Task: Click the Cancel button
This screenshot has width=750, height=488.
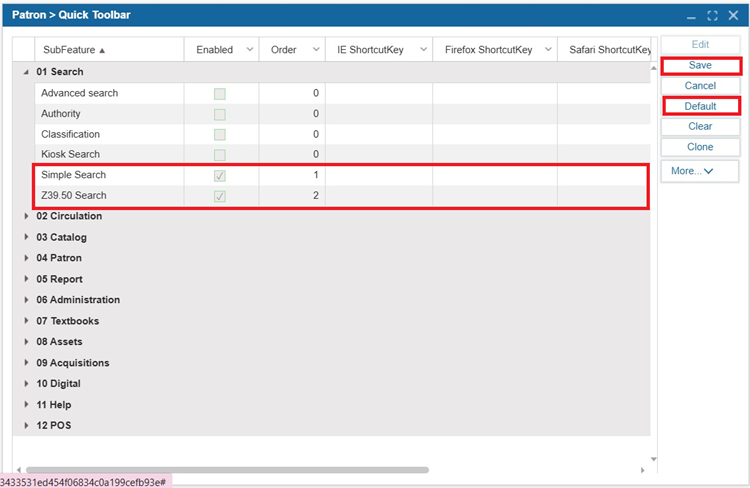Action: (700, 86)
